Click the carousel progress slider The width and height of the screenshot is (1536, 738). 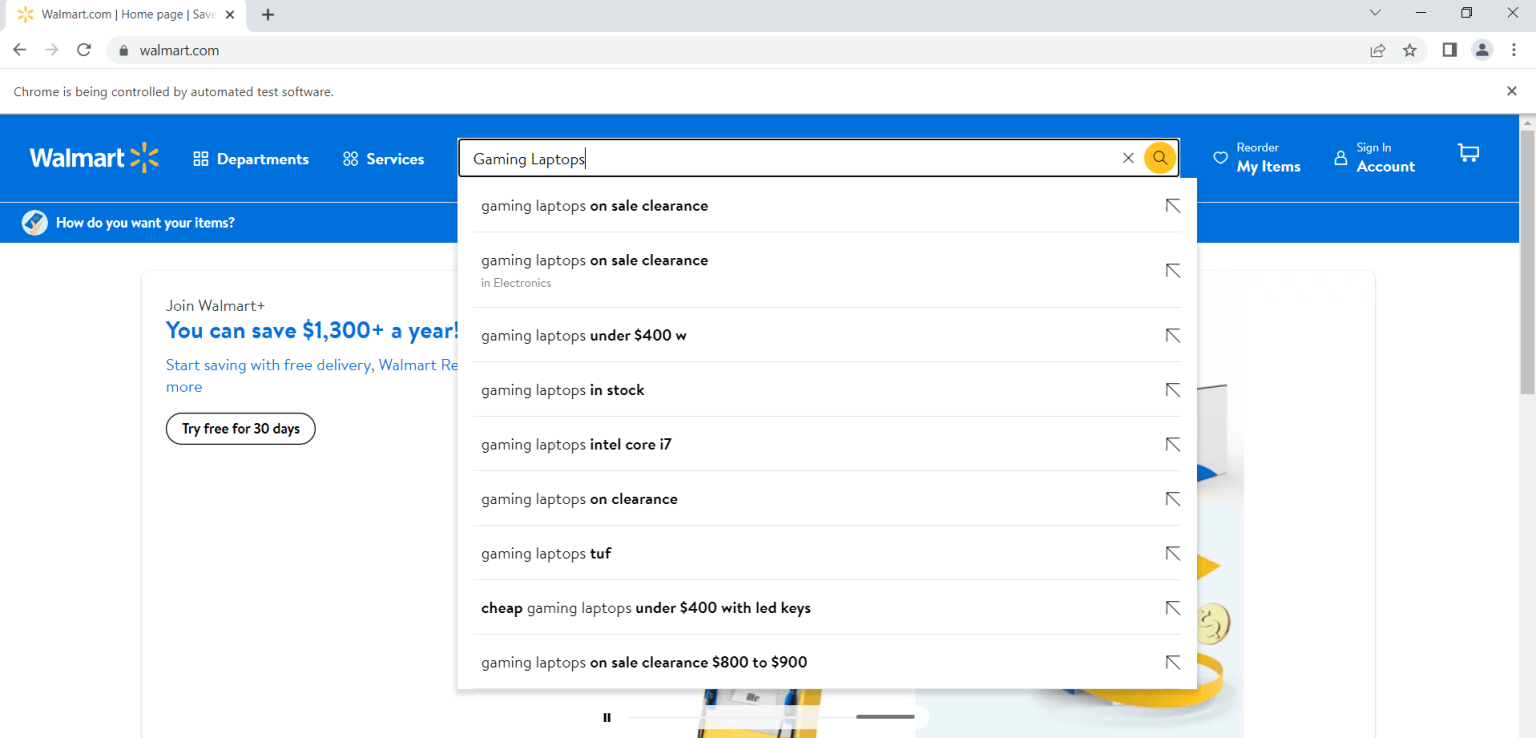tap(883, 717)
